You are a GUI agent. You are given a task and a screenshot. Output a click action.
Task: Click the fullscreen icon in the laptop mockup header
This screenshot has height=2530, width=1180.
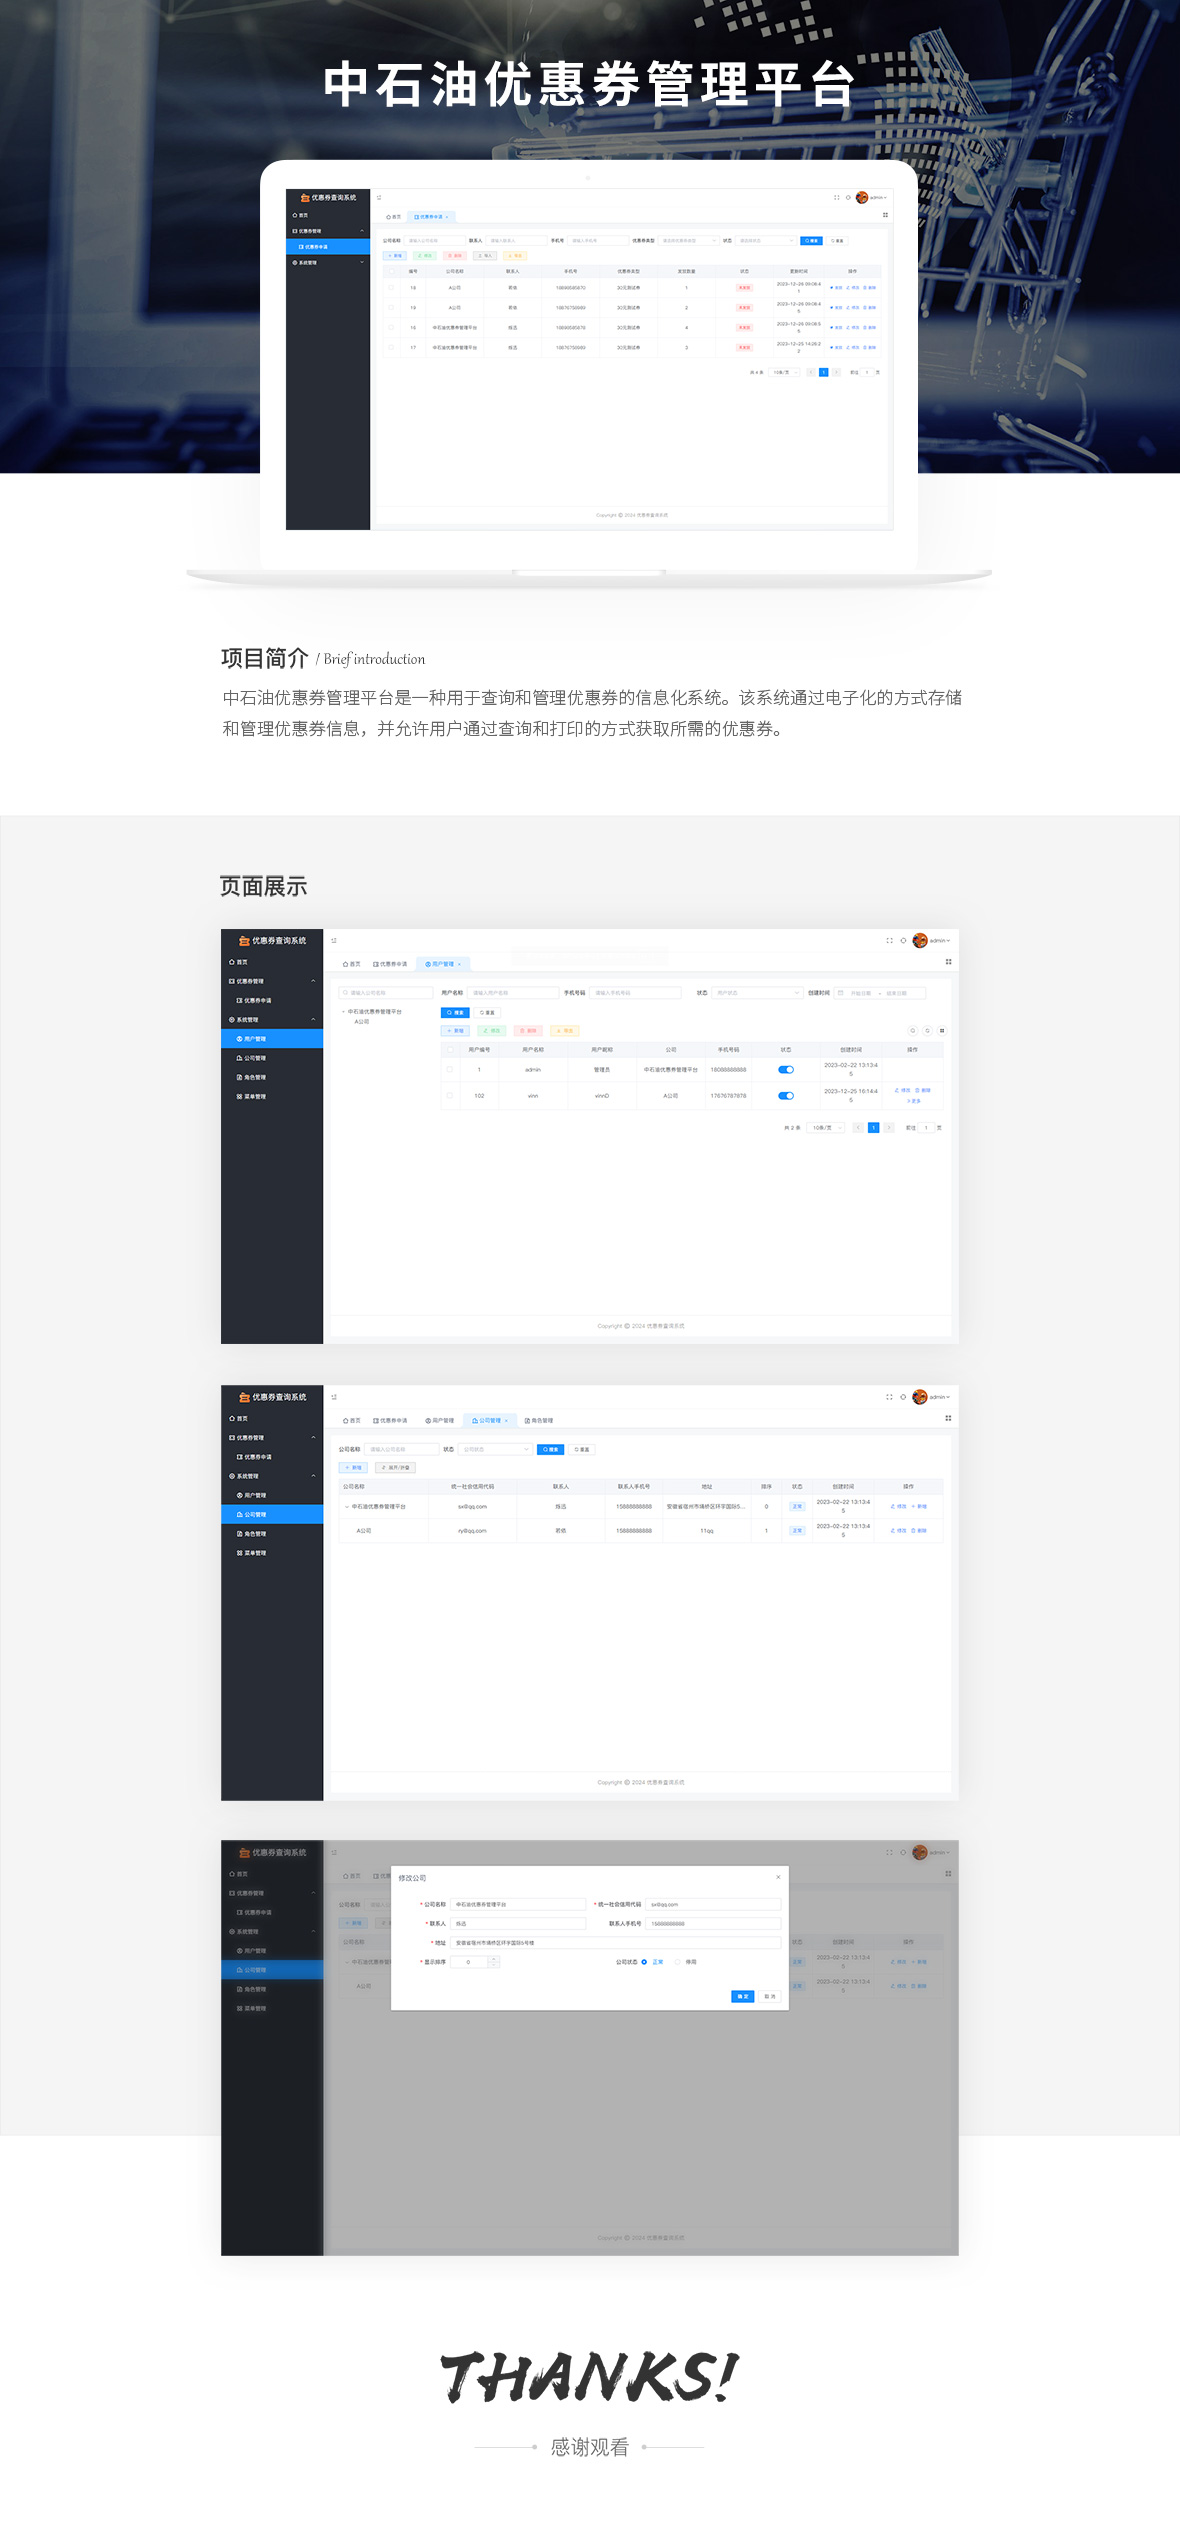pos(837,197)
